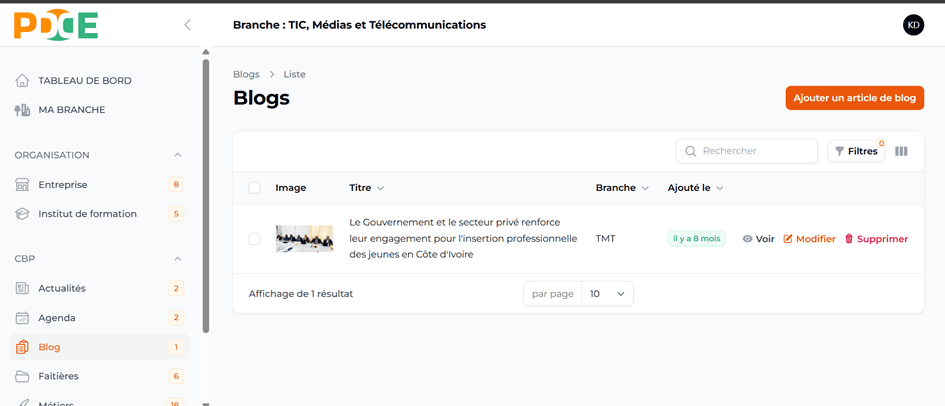Viewport: 945px width, 406px height.
Task: Click Ajouter un article de blog
Action: (x=854, y=98)
